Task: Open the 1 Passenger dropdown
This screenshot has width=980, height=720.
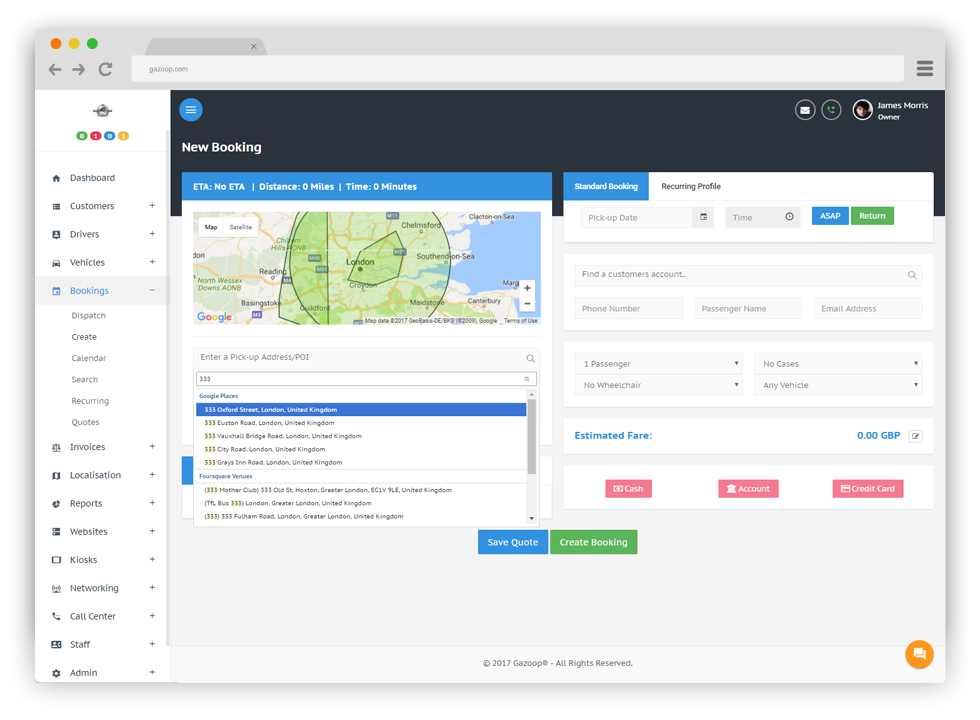Action: (x=659, y=363)
